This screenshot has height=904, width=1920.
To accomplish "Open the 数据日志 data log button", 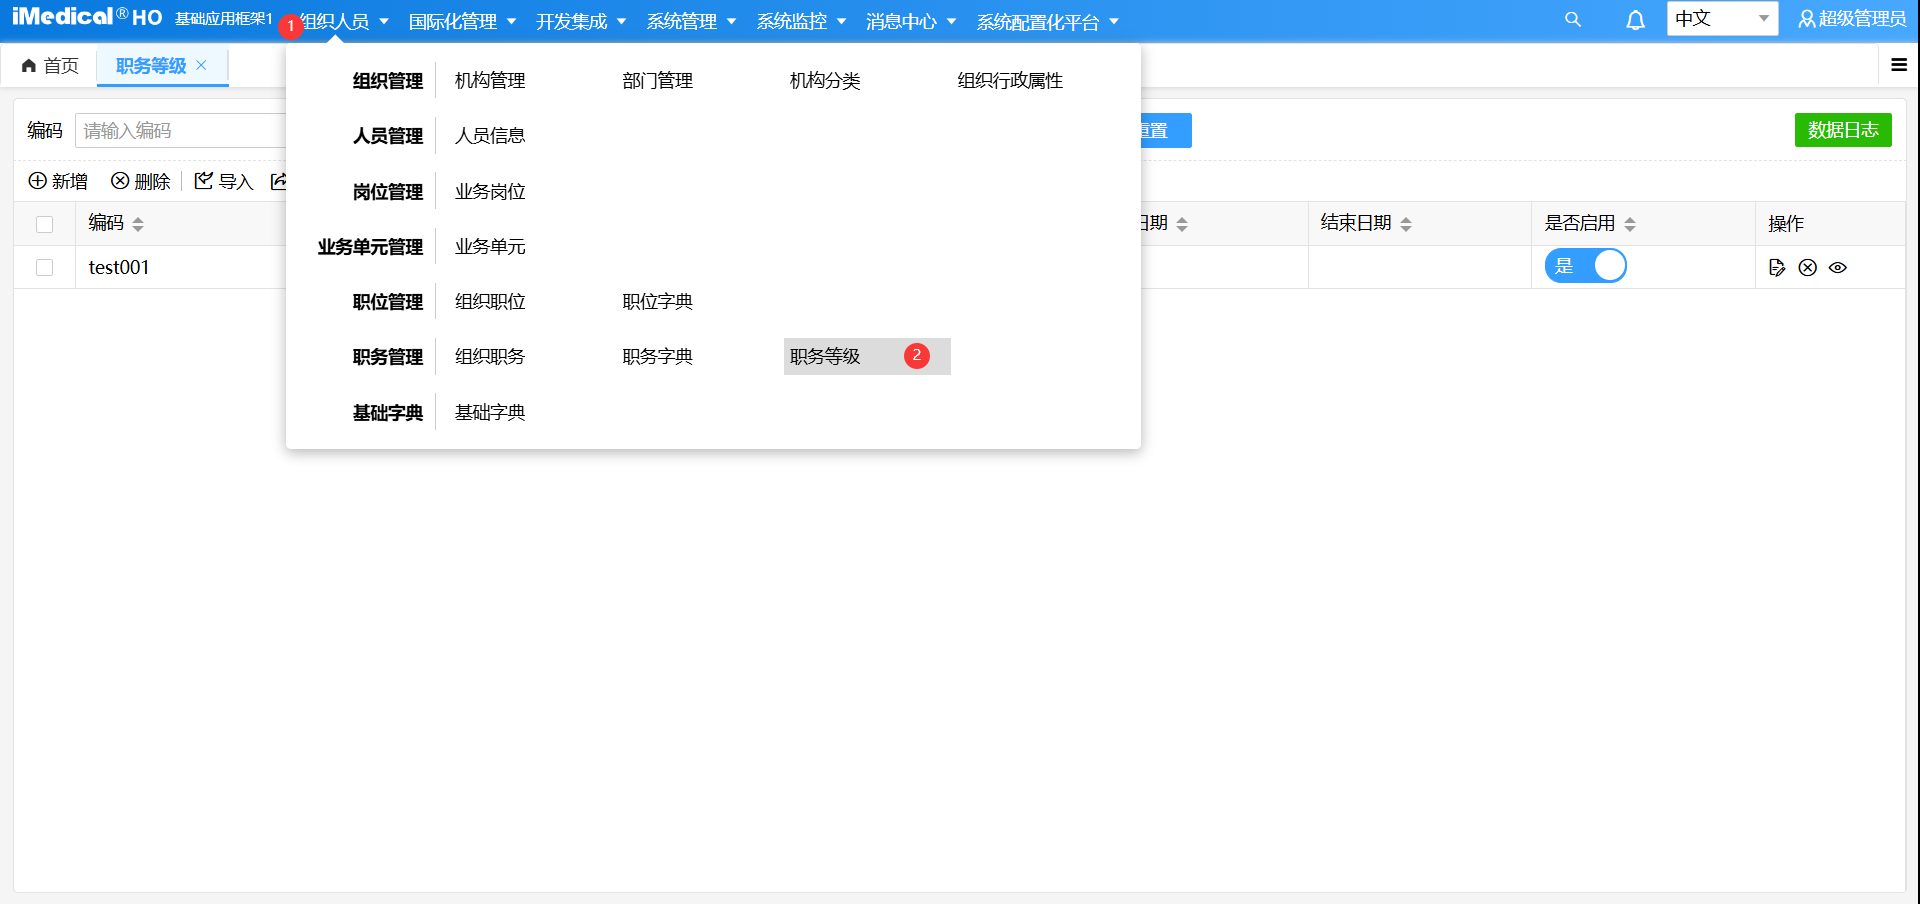I will [1843, 130].
